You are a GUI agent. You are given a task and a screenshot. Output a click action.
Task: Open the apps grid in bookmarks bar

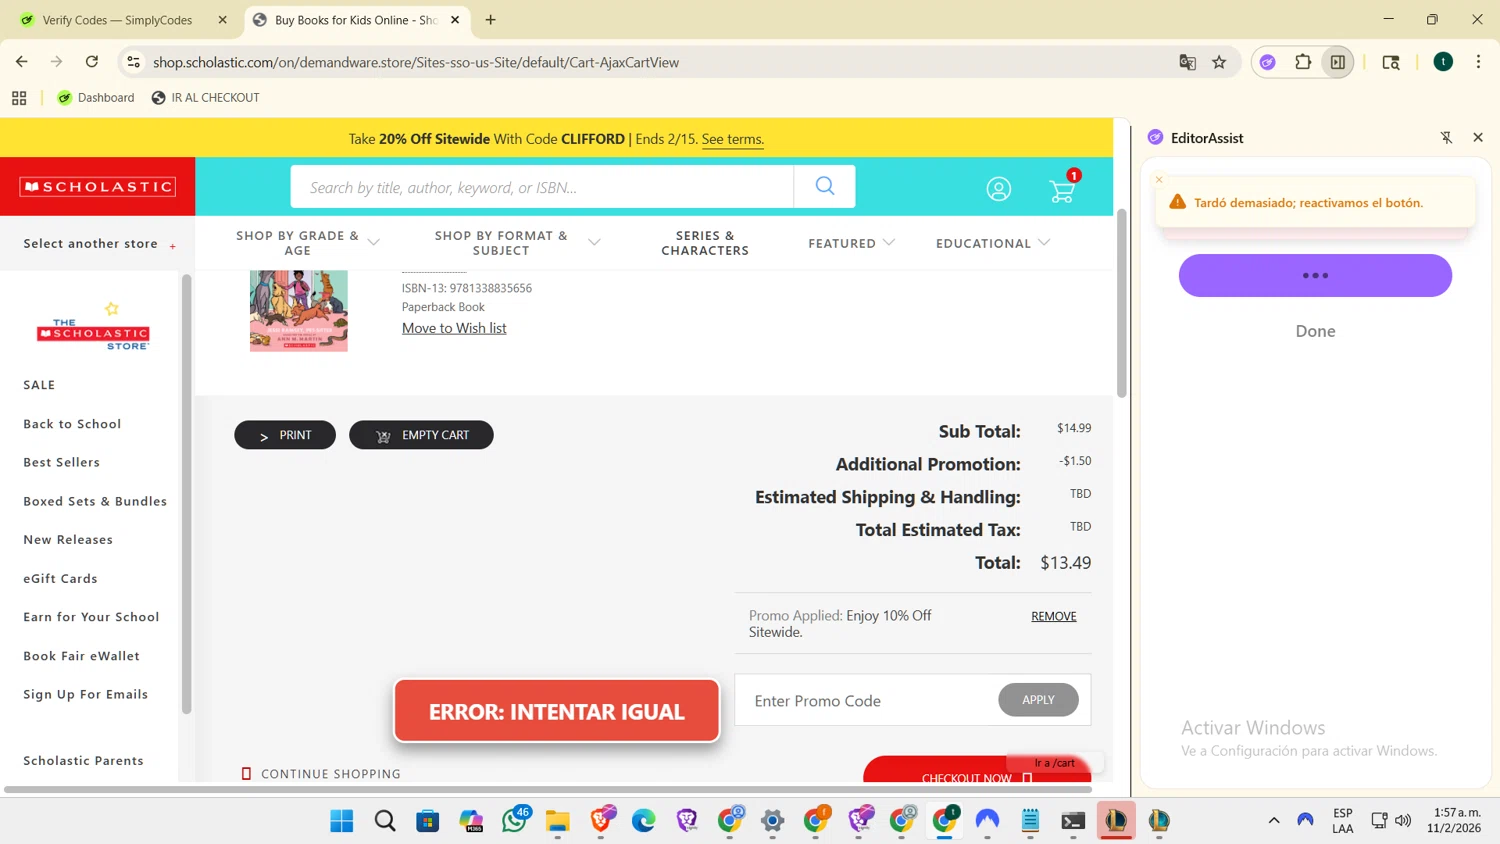19,98
